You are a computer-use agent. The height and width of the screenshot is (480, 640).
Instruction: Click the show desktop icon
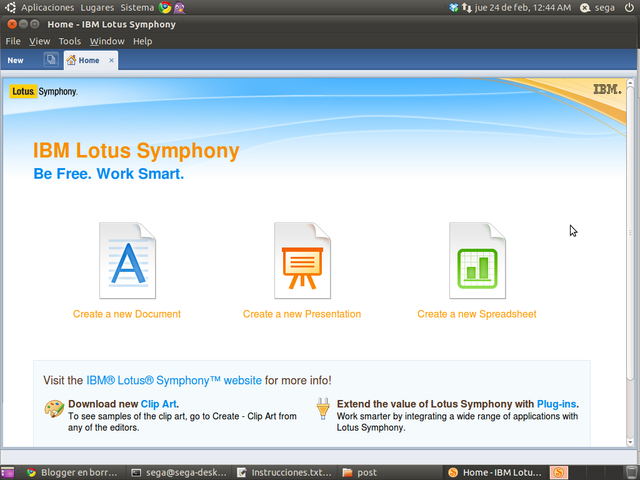click(x=7, y=472)
